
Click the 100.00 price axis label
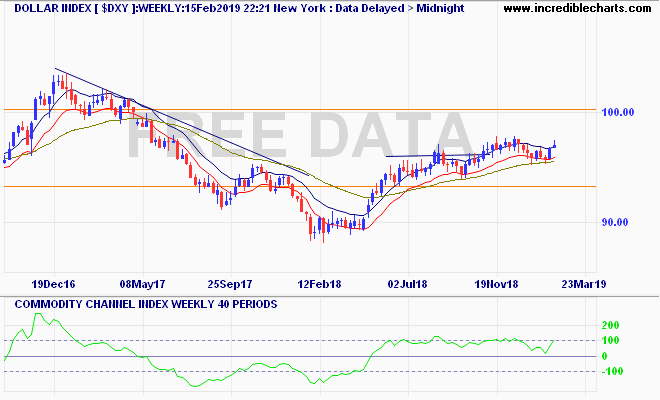[x=619, y=112]
